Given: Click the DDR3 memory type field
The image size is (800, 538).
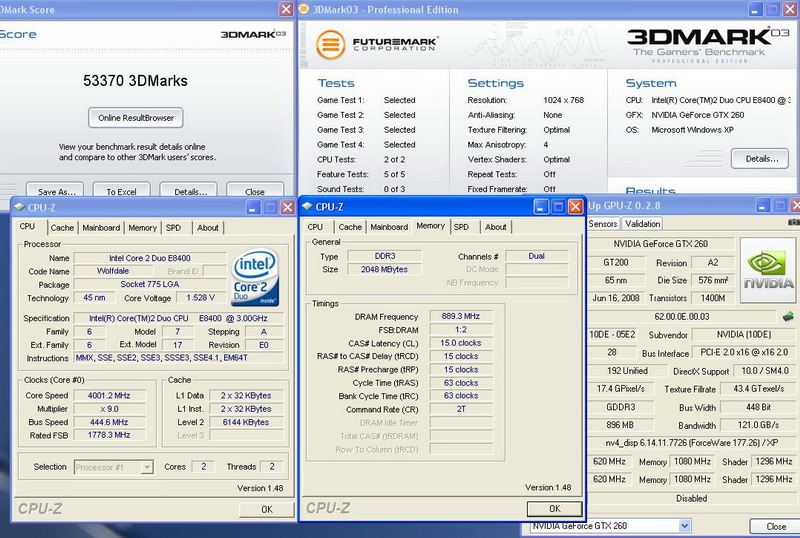Looking at the screenshot, I should (x=385, y=256).
